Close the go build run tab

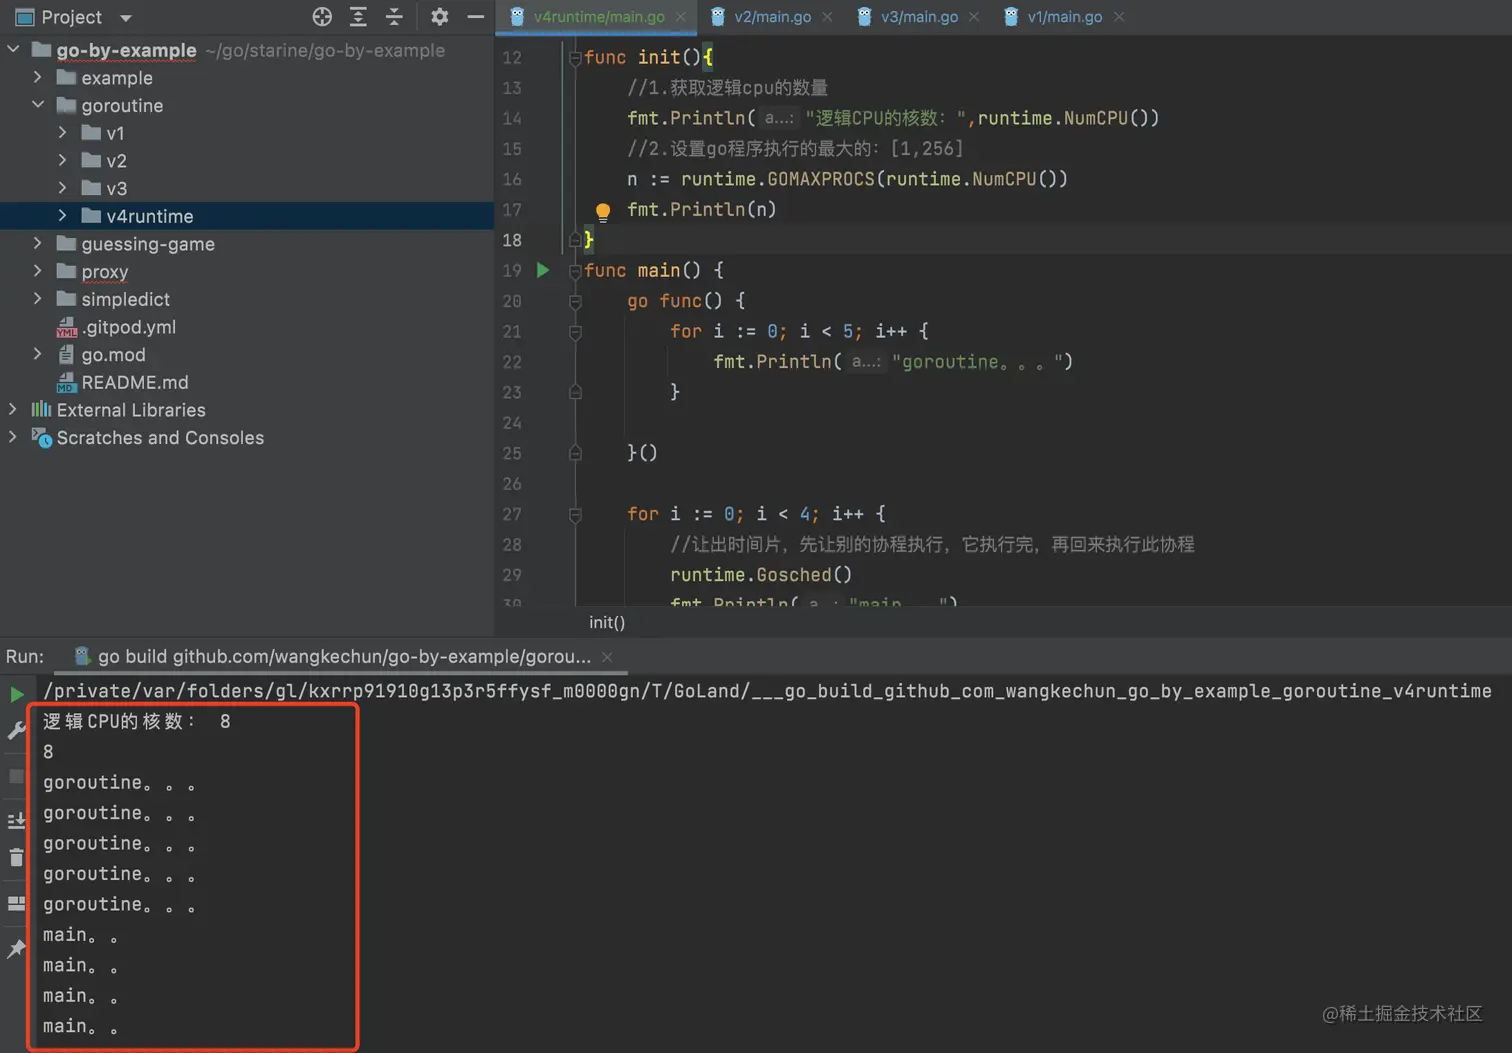point(607,657)
